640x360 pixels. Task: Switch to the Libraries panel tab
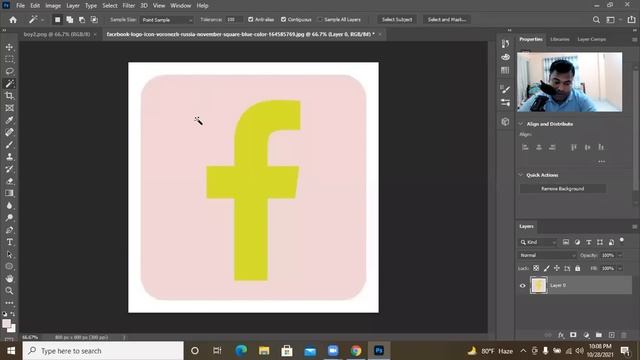[560, 40]
